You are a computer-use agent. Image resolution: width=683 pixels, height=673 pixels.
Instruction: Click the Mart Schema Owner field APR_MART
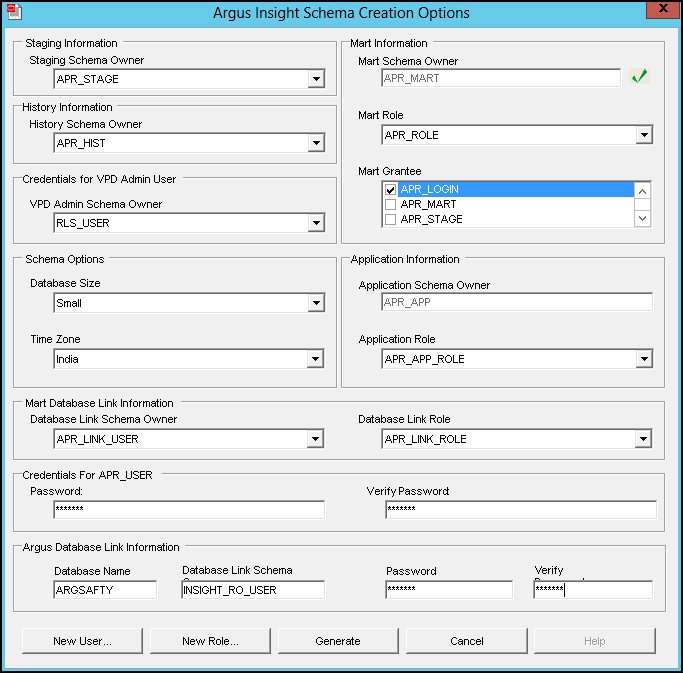501,78
